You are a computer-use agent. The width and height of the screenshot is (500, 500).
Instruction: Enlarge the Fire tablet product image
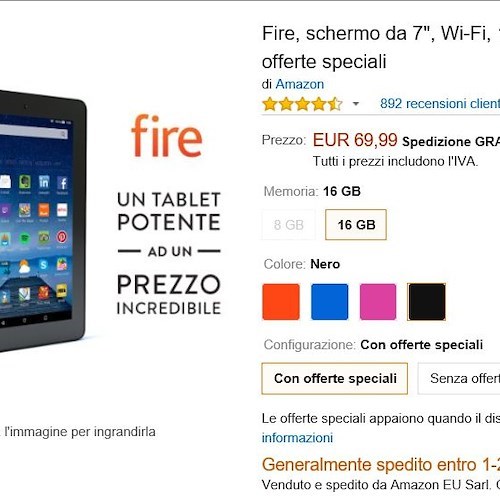(x=43, y=221)
